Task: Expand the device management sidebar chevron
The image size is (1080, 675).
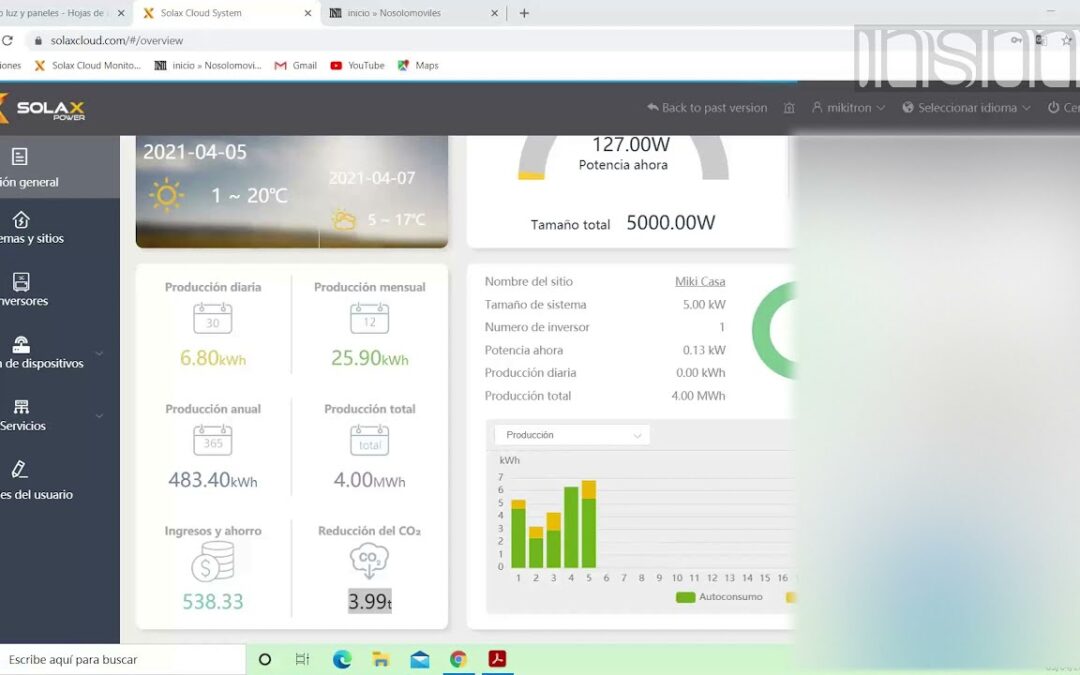Action: click(x=99, y=353)
